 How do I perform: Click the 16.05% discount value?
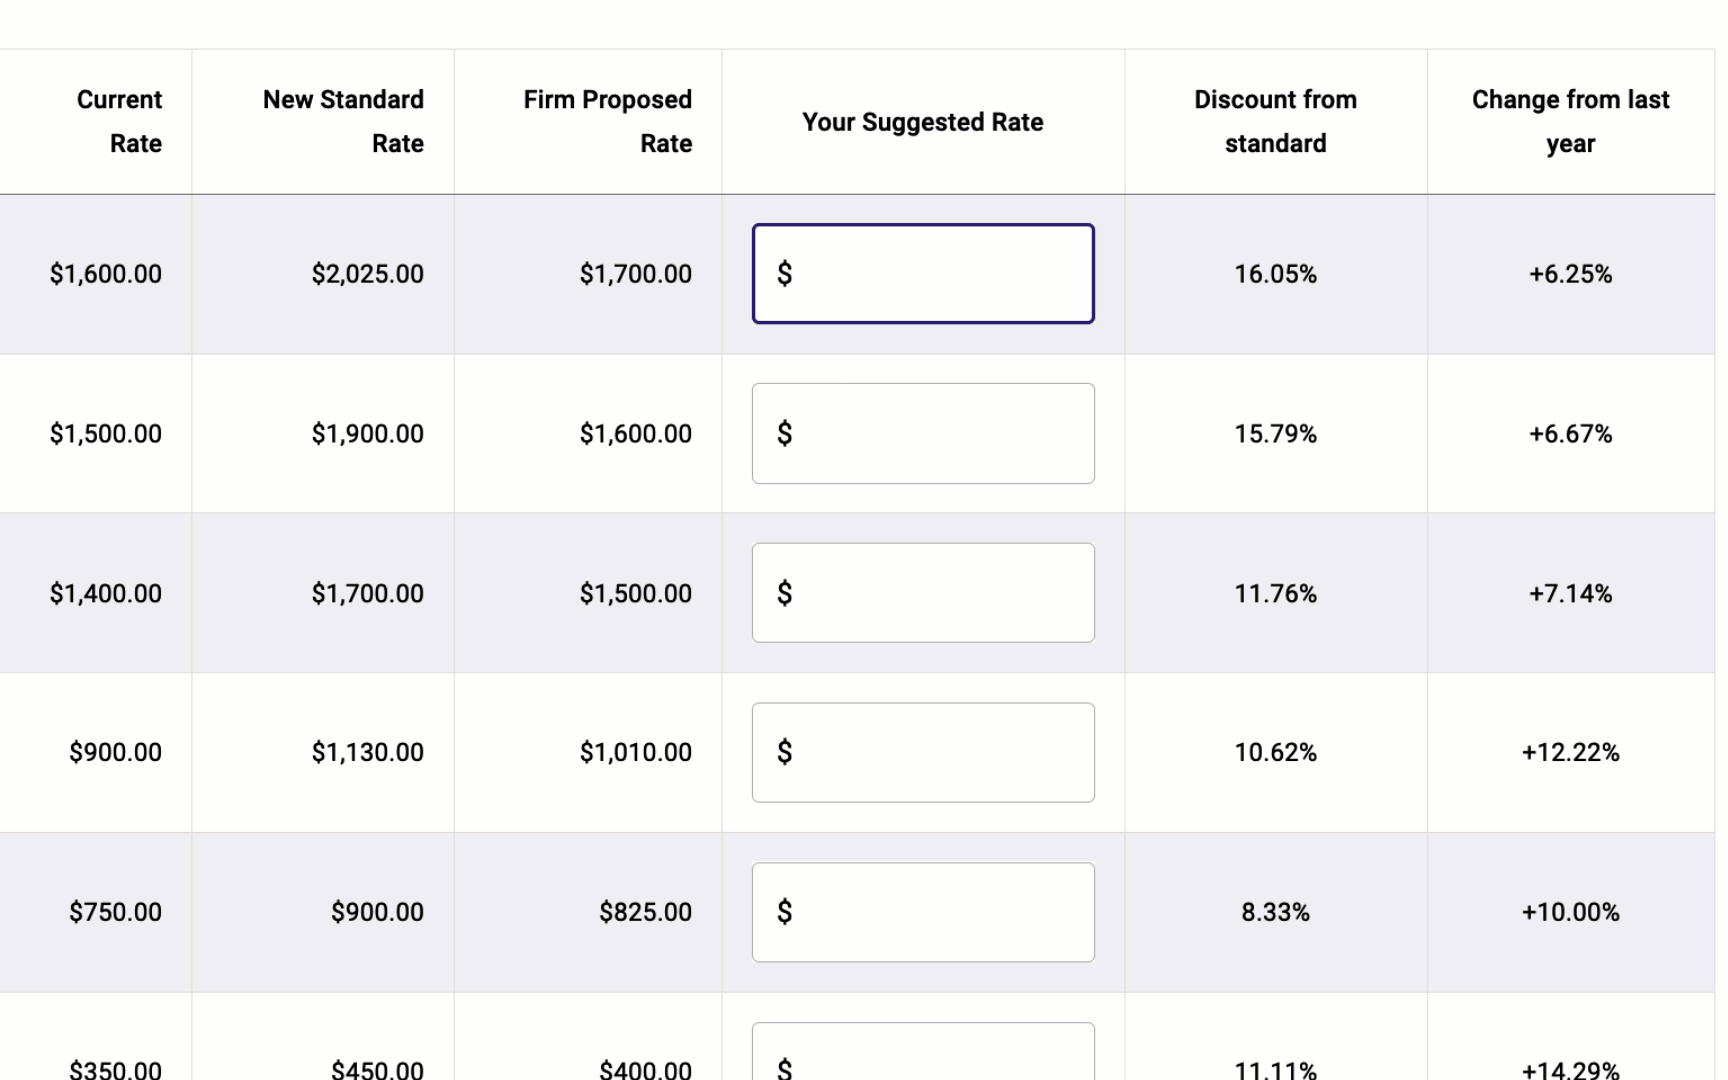1275,273
